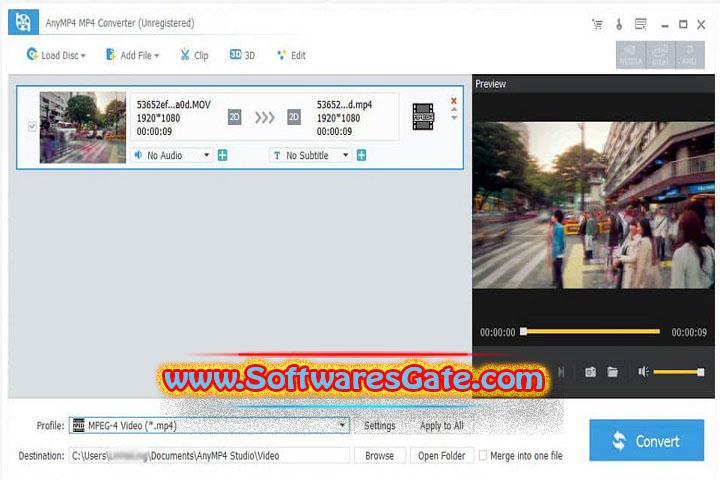This screenshot has height=480, width=720.
Task: Click the output 2D mode icon
Action: click(294, 117)
